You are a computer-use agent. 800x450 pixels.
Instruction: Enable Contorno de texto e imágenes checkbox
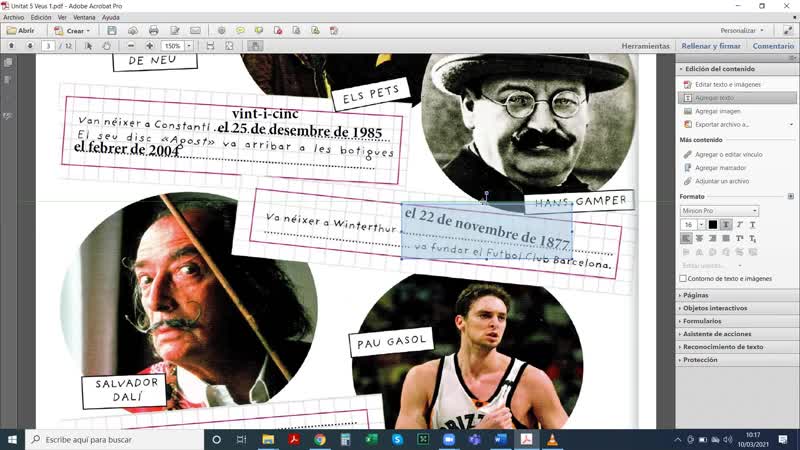coord(683,278)
